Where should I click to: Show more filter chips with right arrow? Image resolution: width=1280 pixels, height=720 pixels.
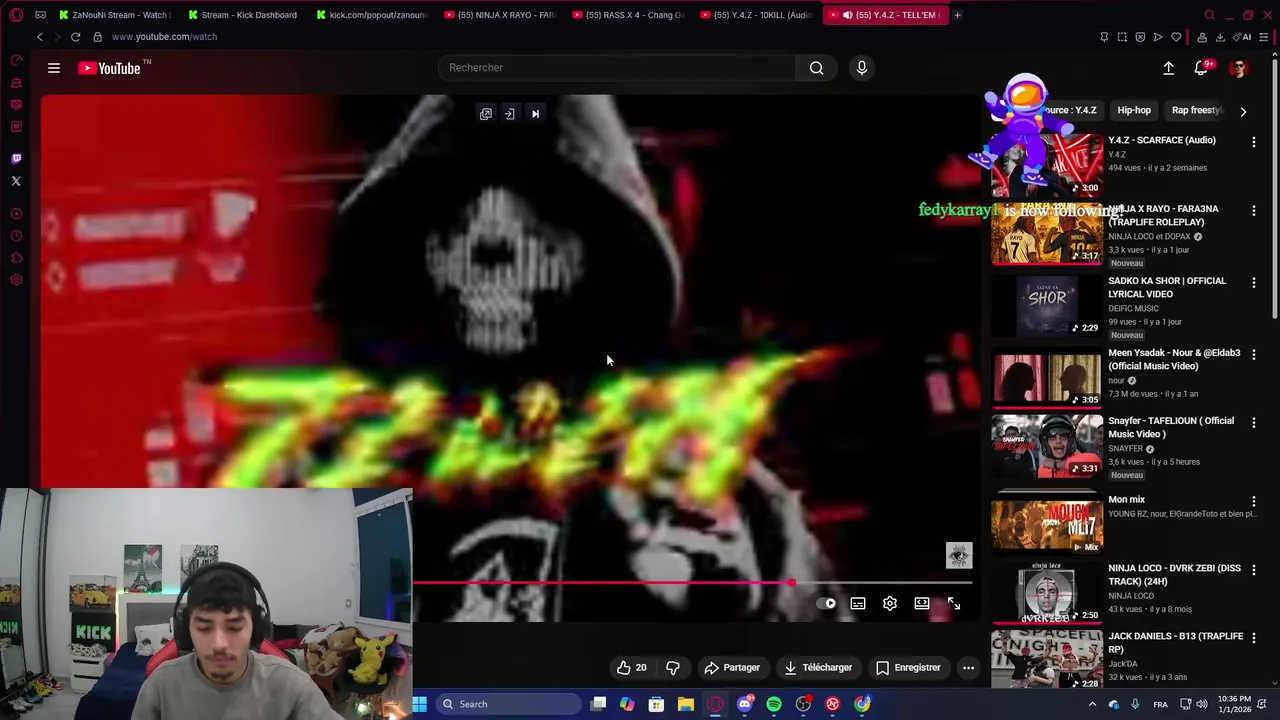[x=1243, y=111]
